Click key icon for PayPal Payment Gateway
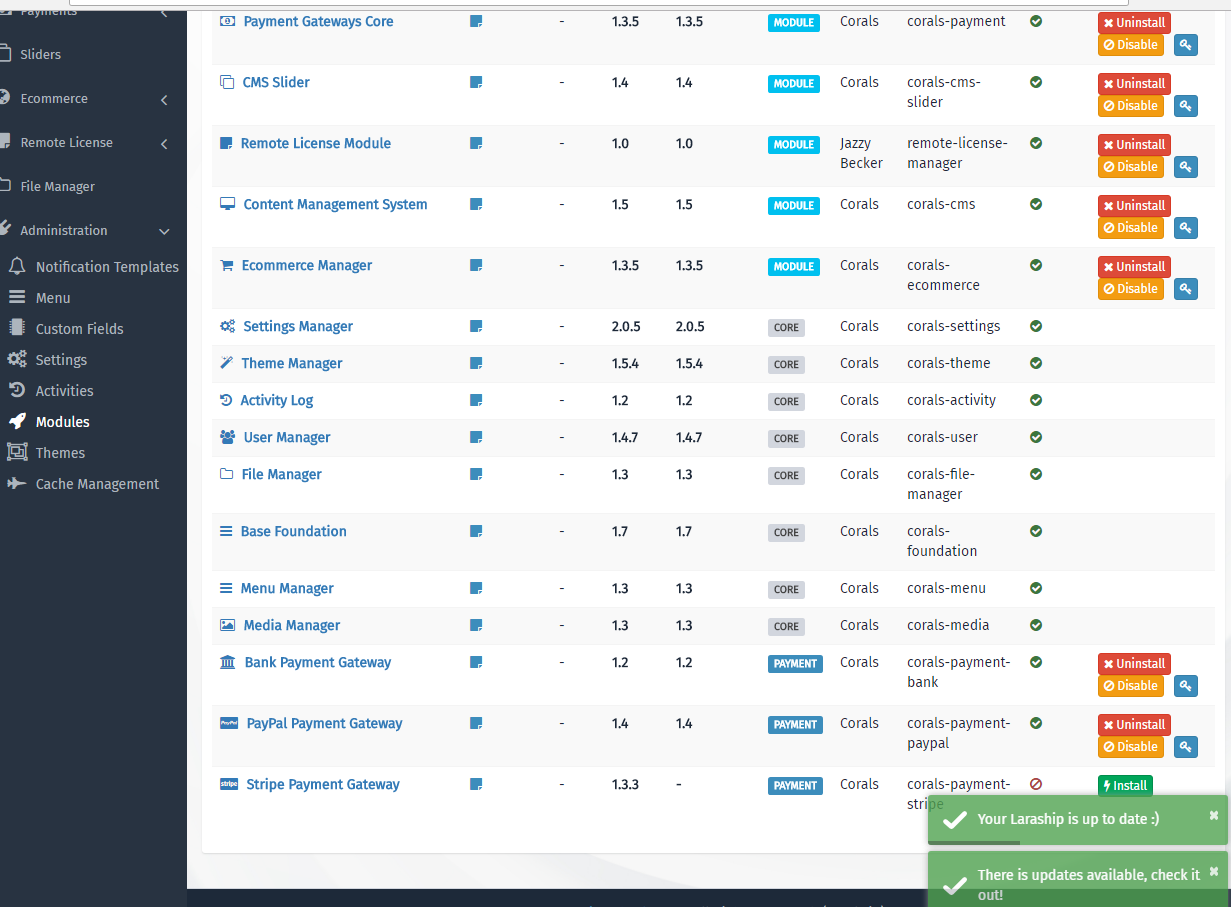This screenshot has height=907, width=1231. [1185, 746]
